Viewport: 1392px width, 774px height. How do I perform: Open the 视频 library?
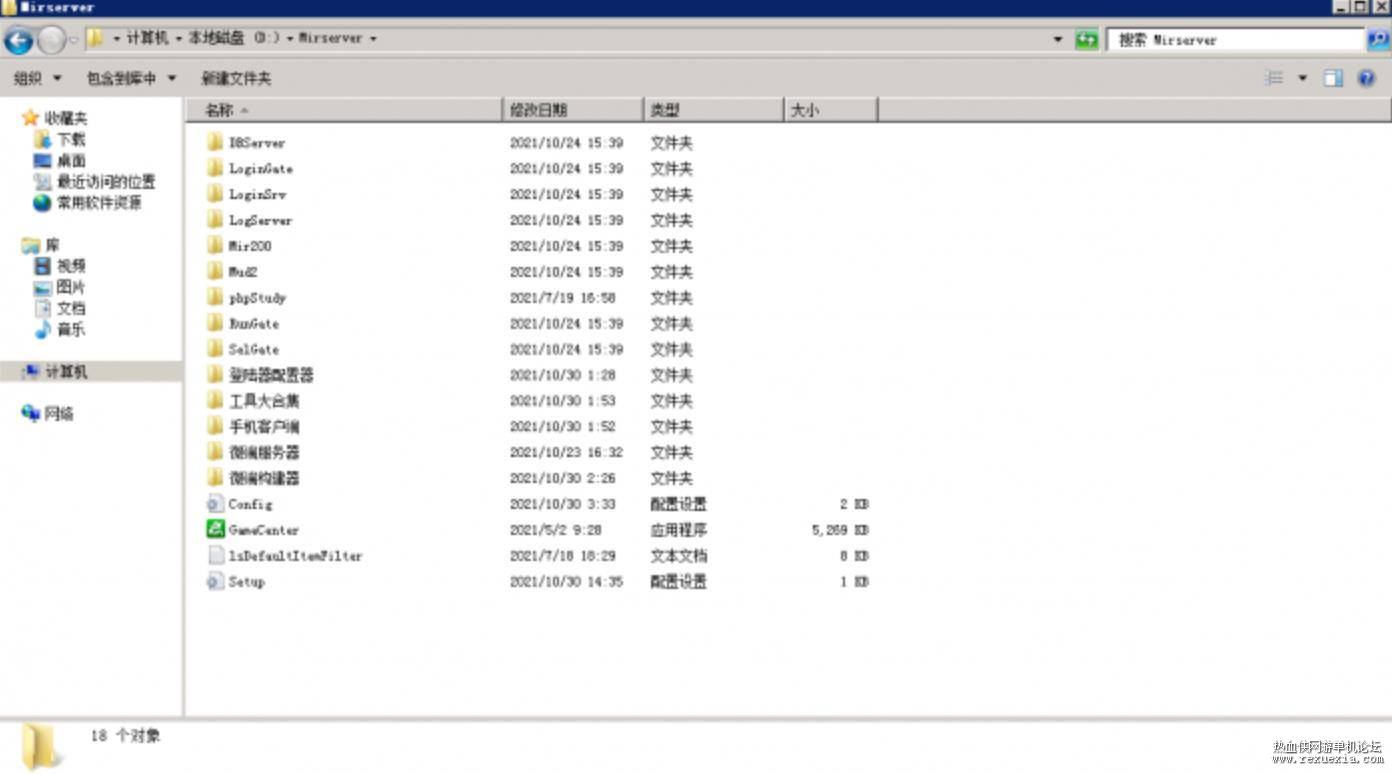tap(70, 266)
